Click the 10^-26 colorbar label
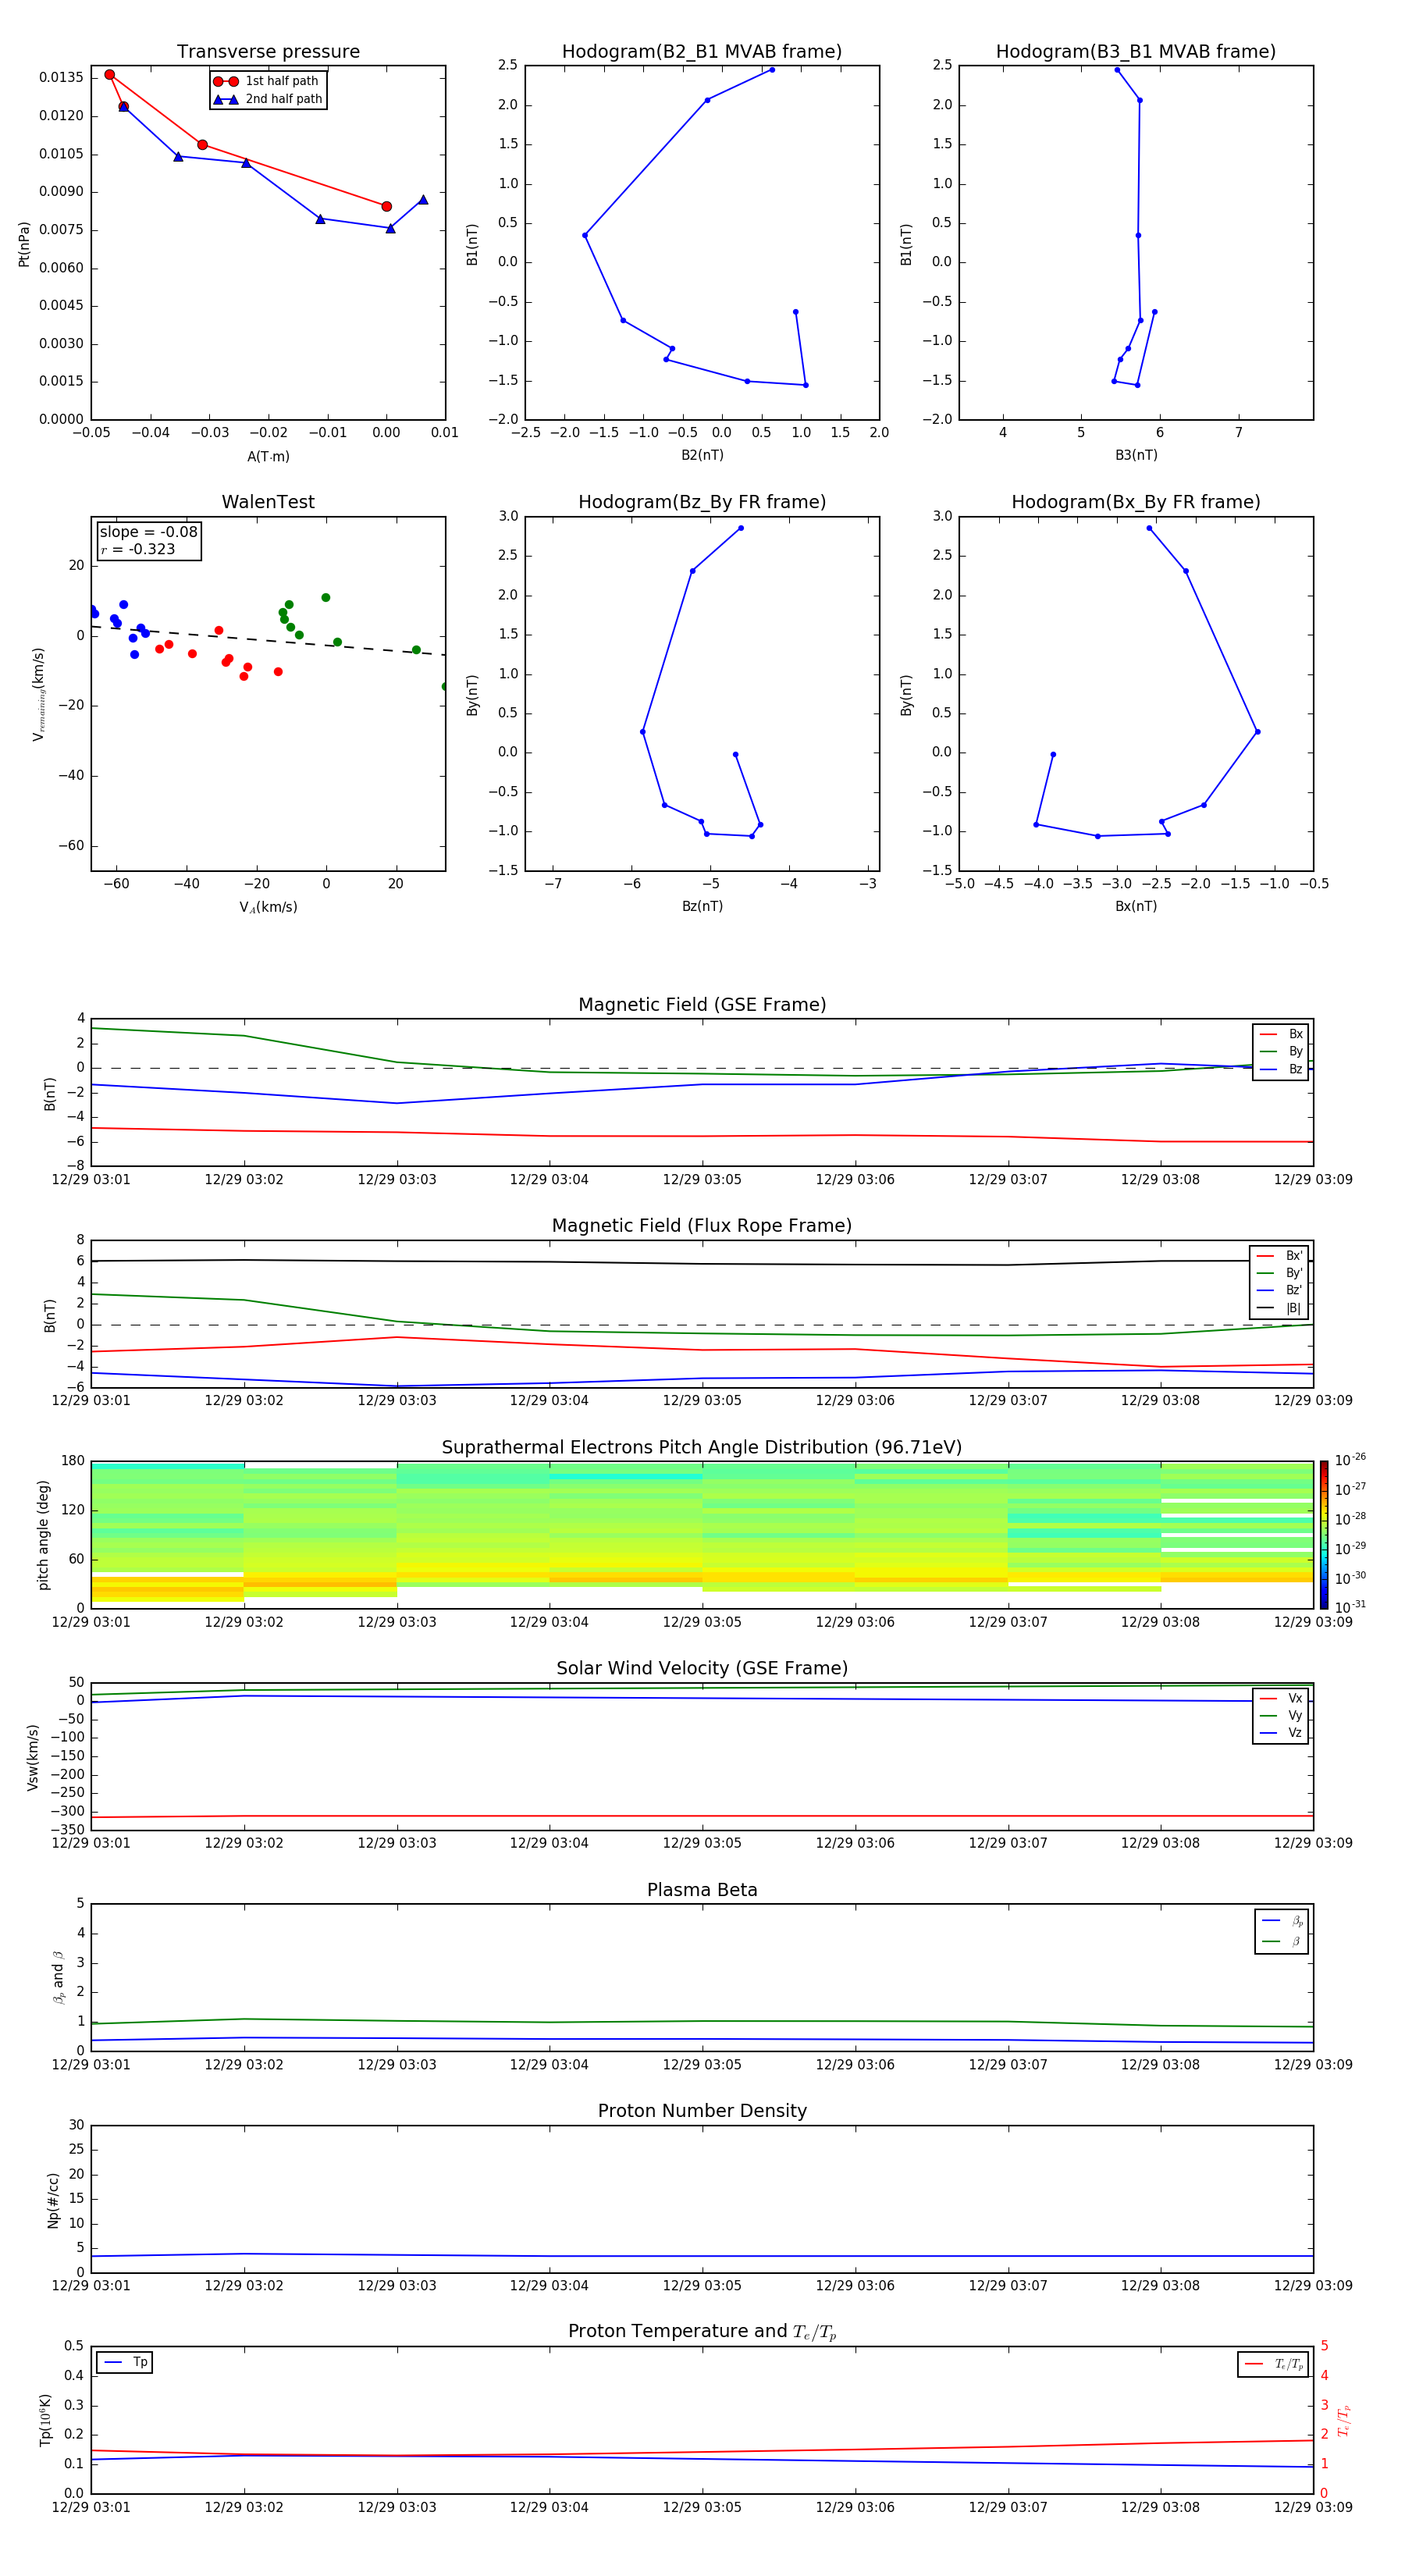1405x2576 pixels. point(1350,1460)
